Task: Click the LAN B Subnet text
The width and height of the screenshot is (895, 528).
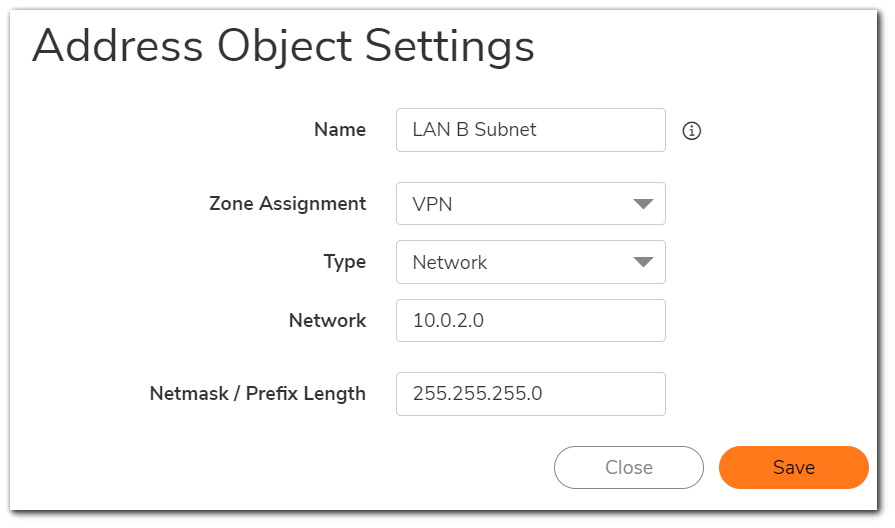Action: (474, 130)
